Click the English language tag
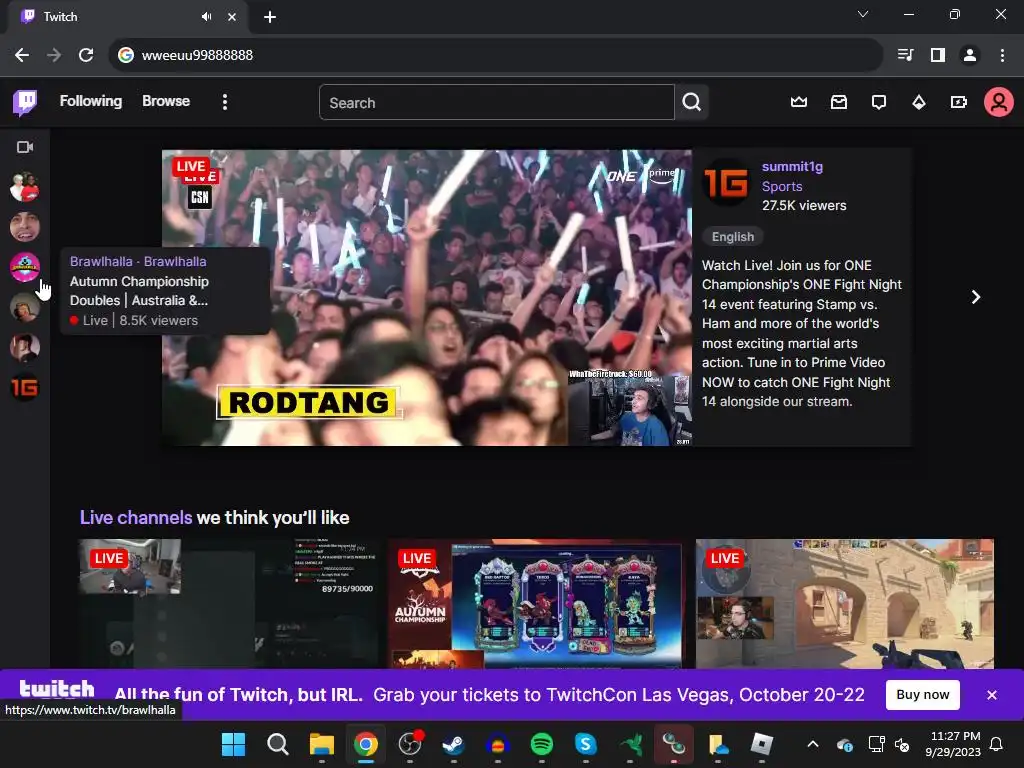Viewport: 1024px width, 768px height. [733, 236]
